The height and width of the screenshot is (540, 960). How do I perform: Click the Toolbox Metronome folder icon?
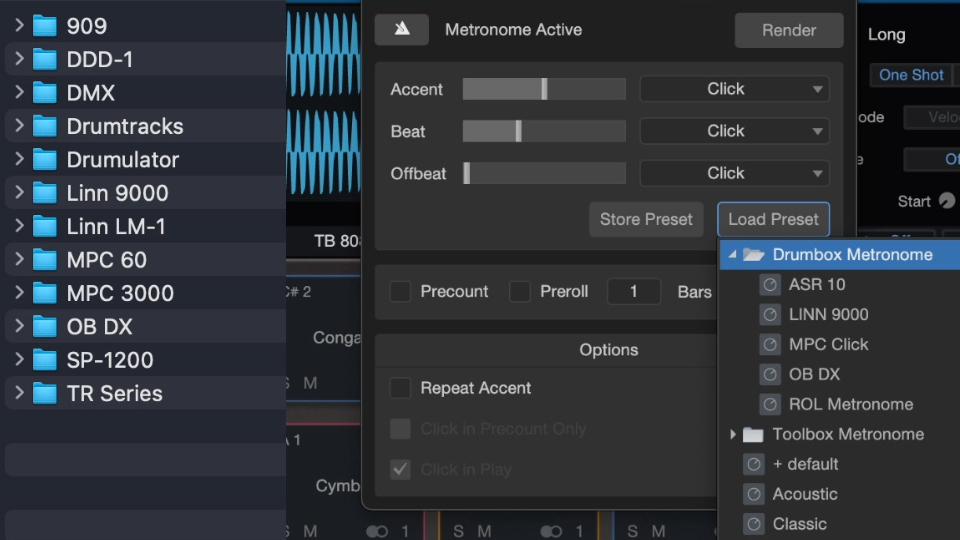754,435
